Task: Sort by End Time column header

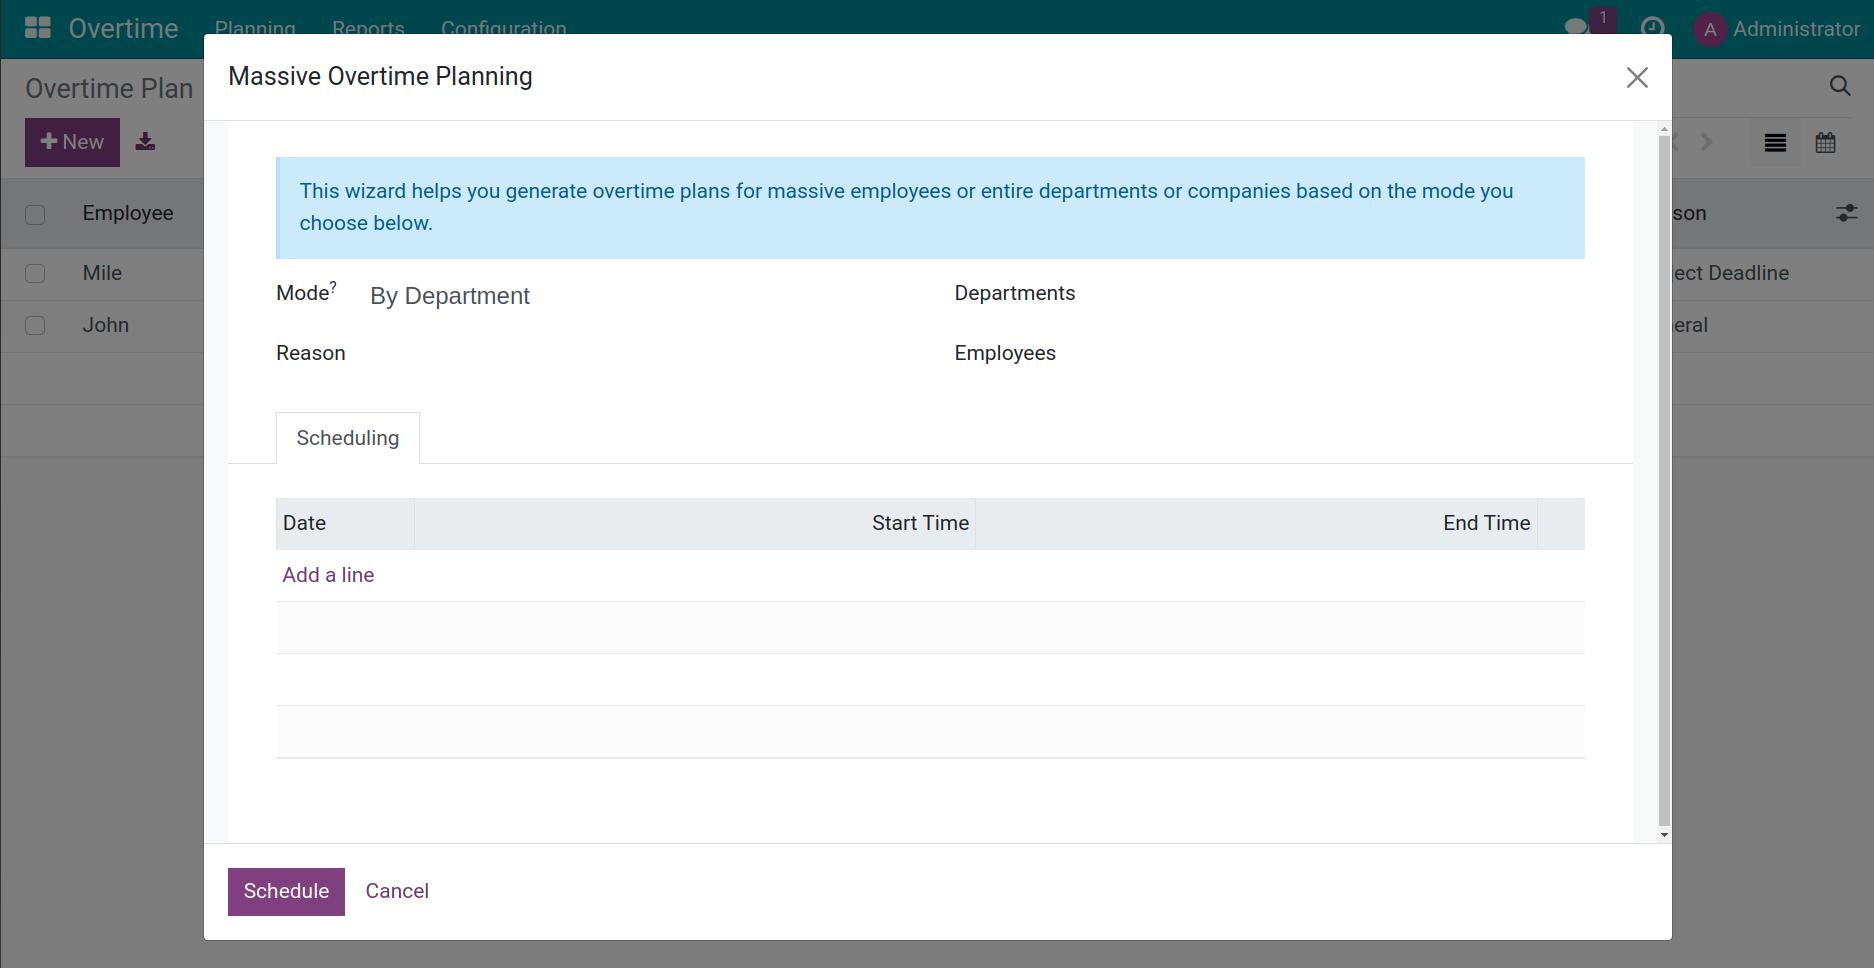Action: coord(1256,523)
